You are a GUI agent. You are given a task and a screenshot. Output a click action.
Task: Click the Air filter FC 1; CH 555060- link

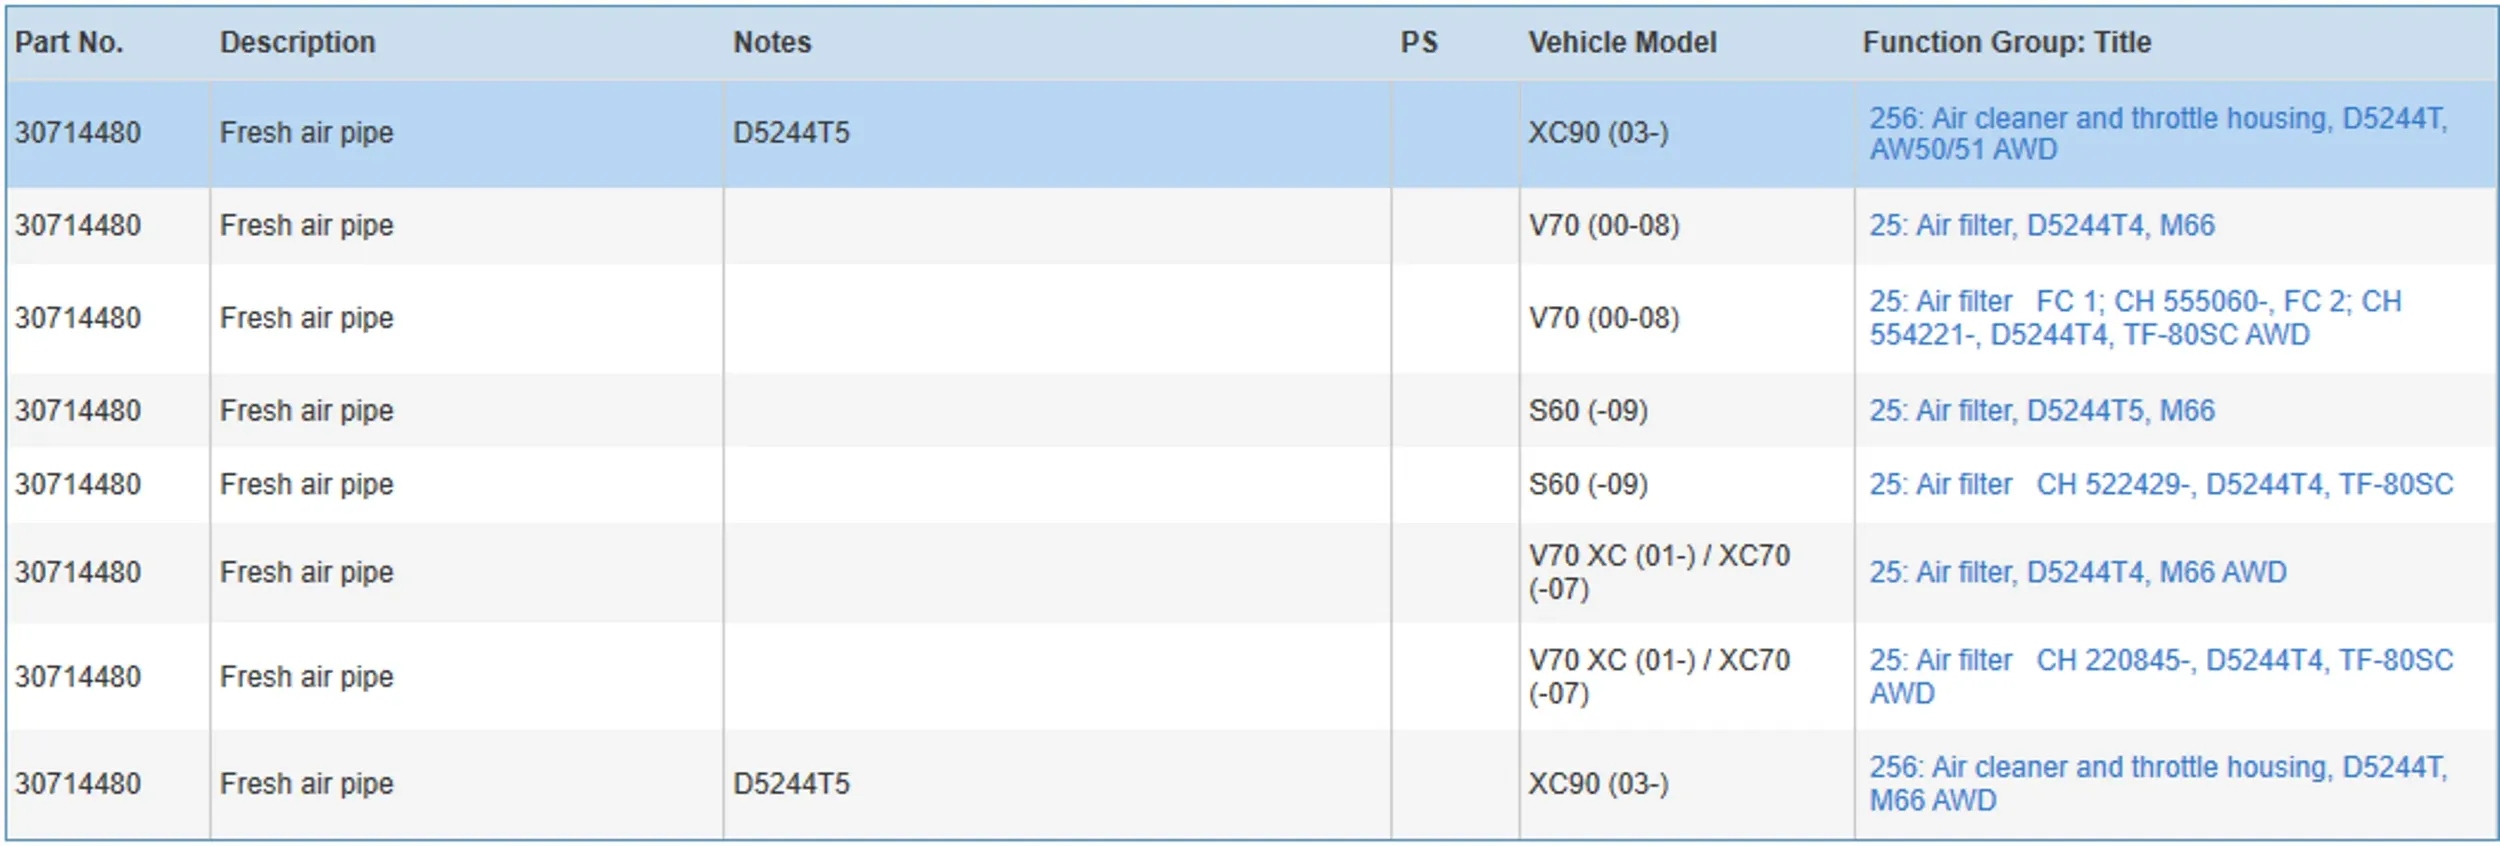[x=2134, y=317]
